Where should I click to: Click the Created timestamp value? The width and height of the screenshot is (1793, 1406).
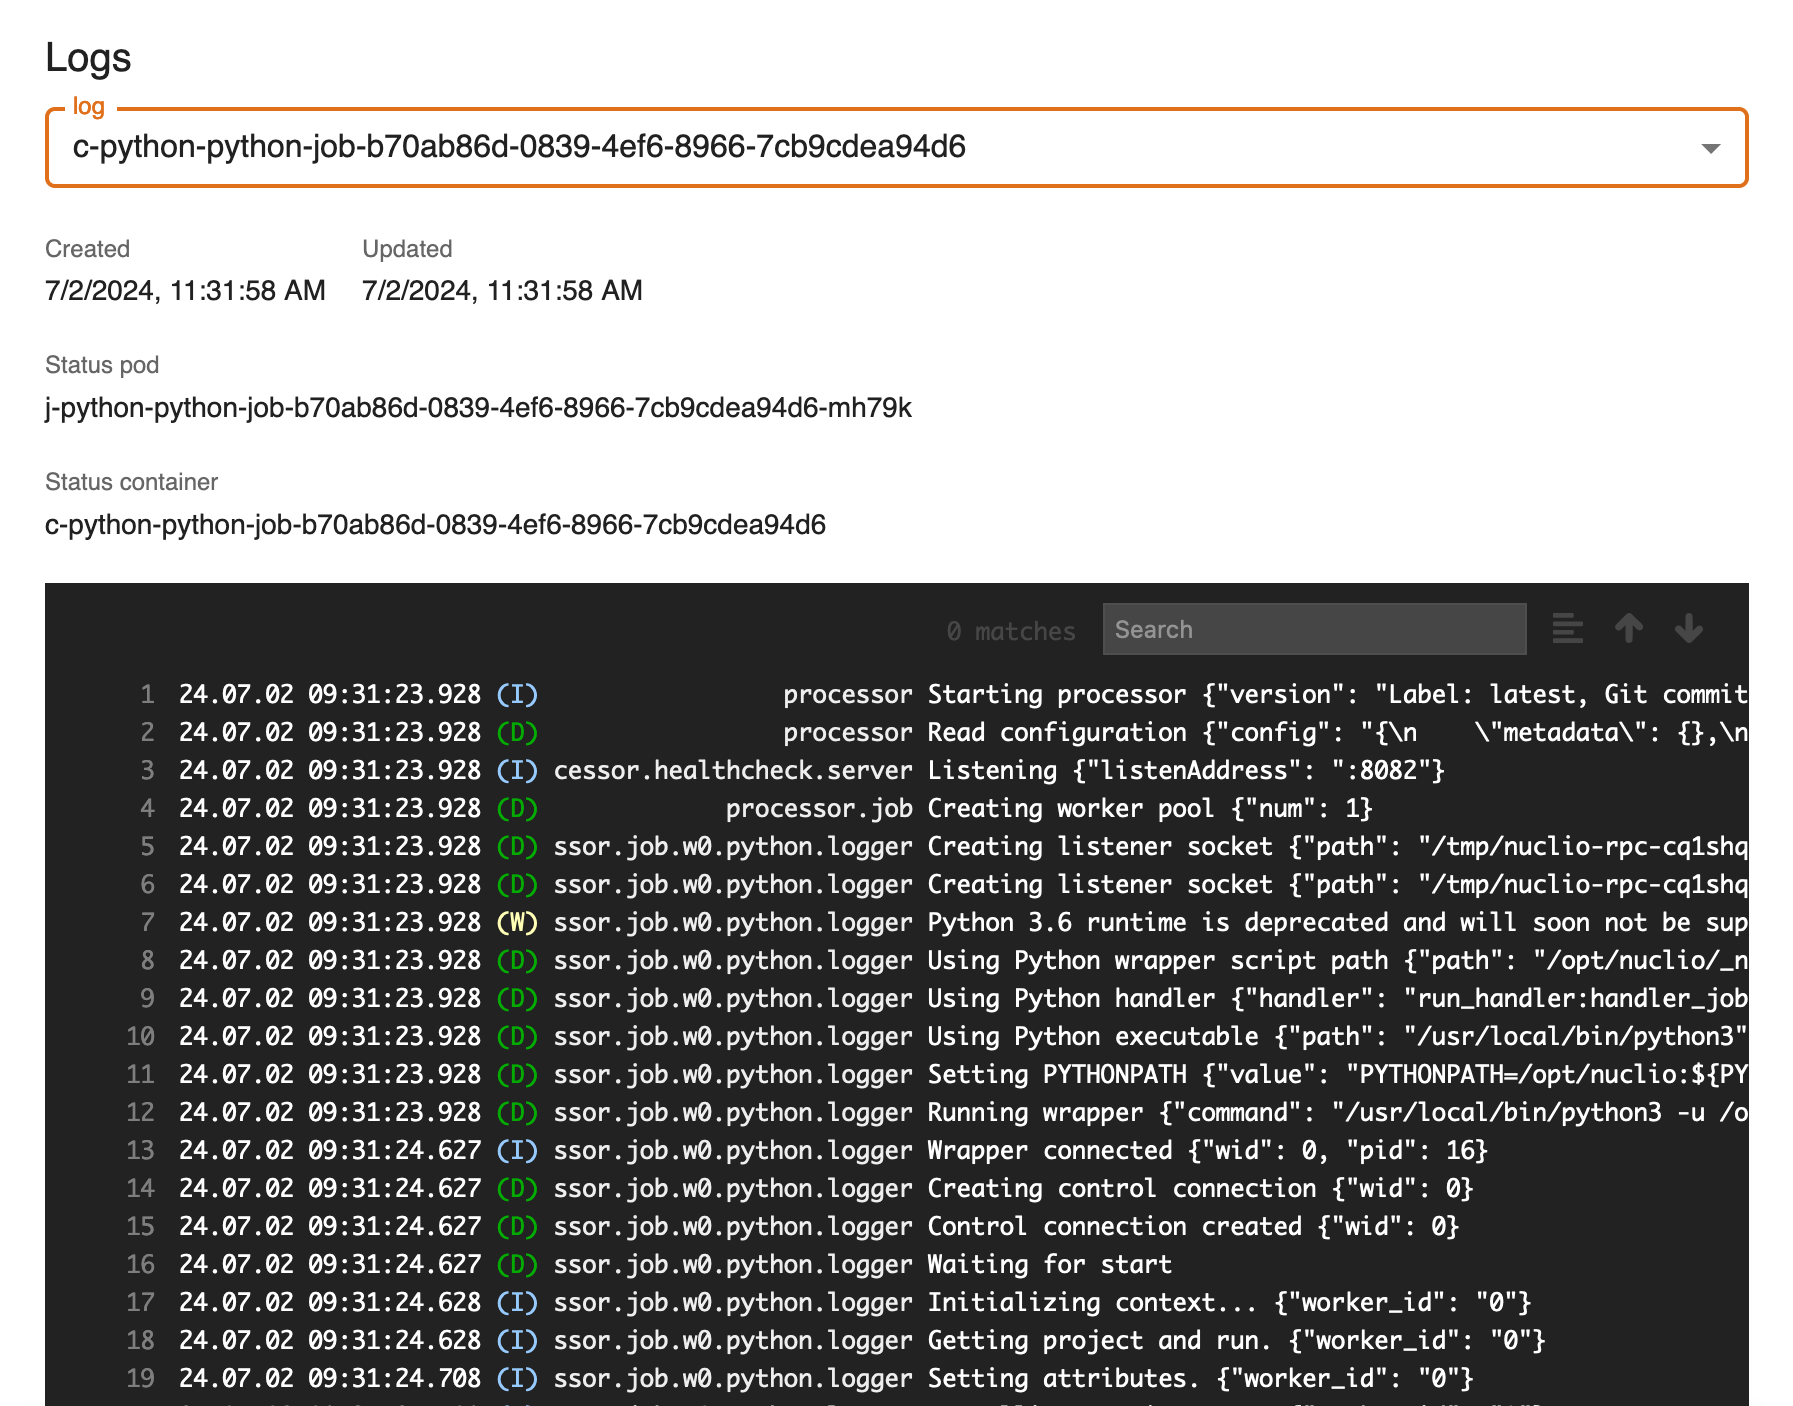tap(185, 291)
